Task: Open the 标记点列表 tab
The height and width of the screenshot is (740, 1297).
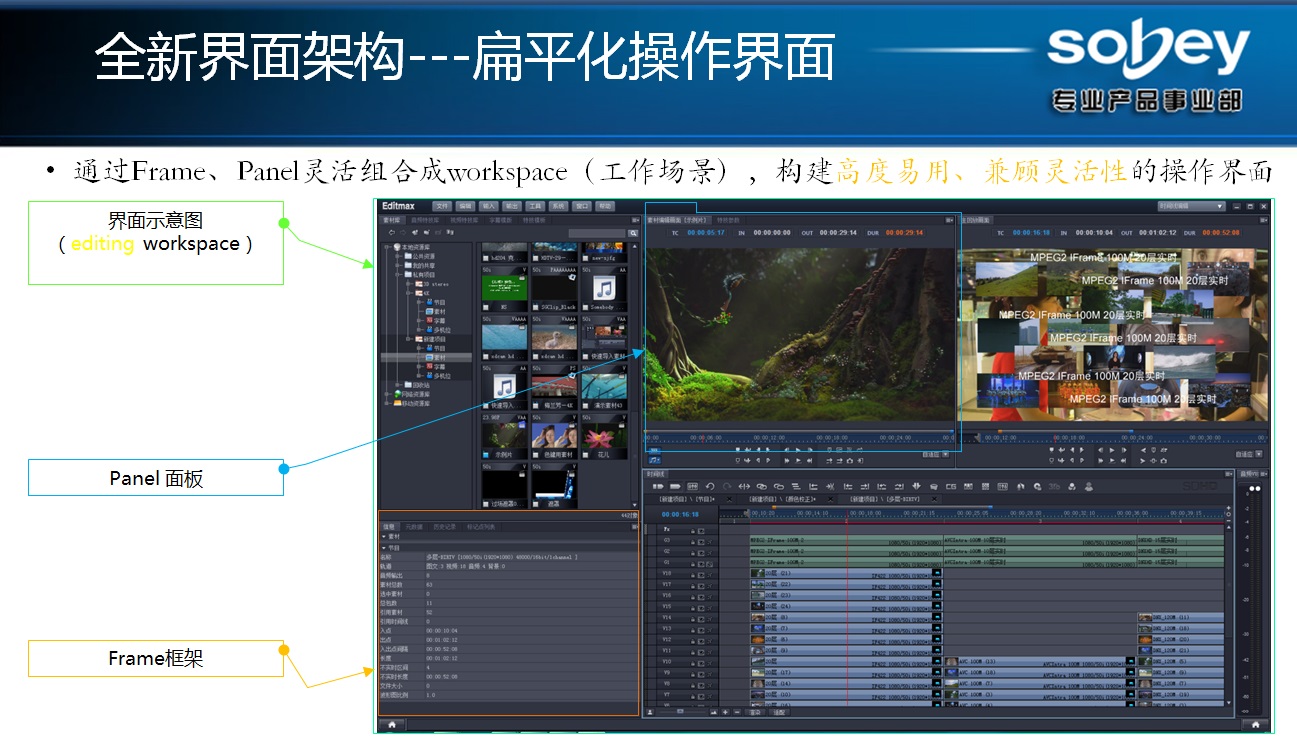Action: (x=481, y=527)
